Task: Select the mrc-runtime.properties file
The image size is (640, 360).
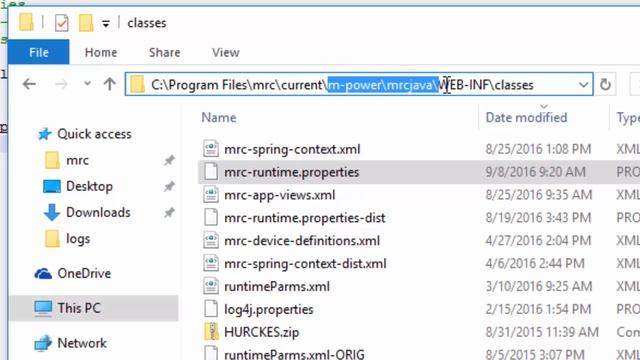Action: [291, 172]
